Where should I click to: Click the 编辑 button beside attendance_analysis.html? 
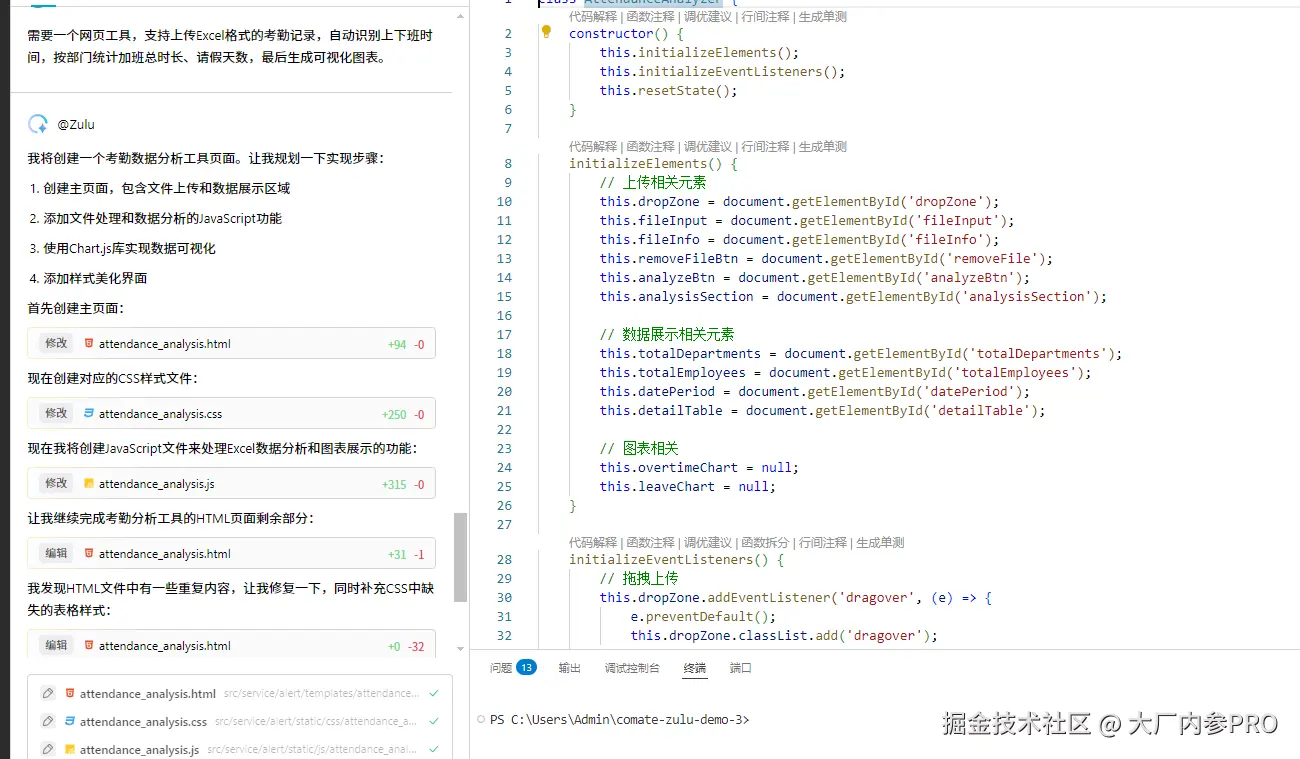pyautogui.click(x=55, y=553)
